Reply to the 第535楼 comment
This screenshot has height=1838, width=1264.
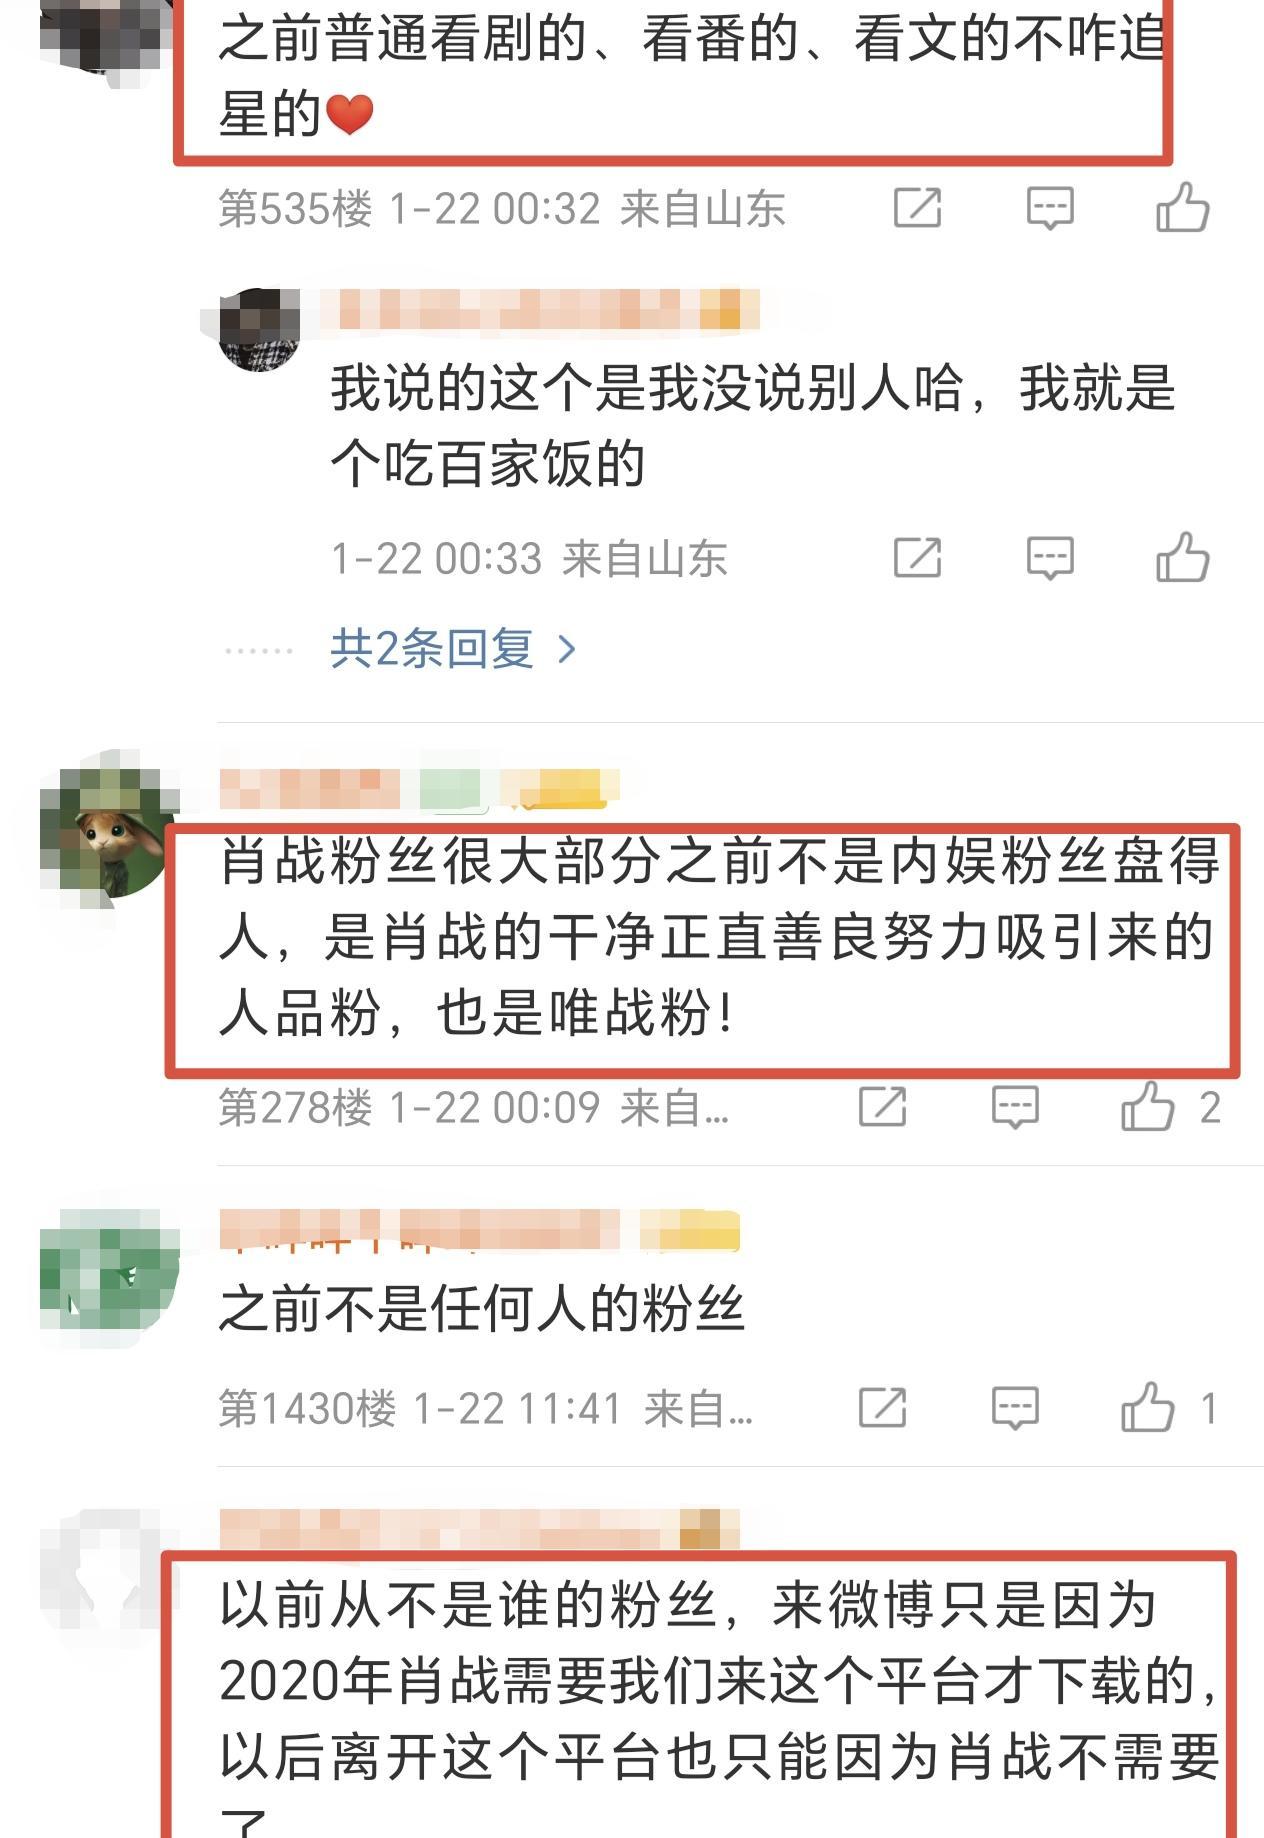click(x=1050, y=208)
